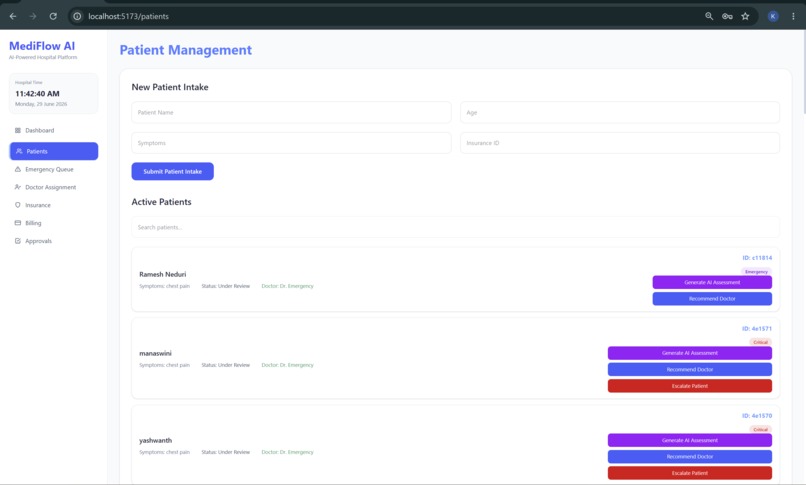Click the patient name yashwanth

[155, 441]
